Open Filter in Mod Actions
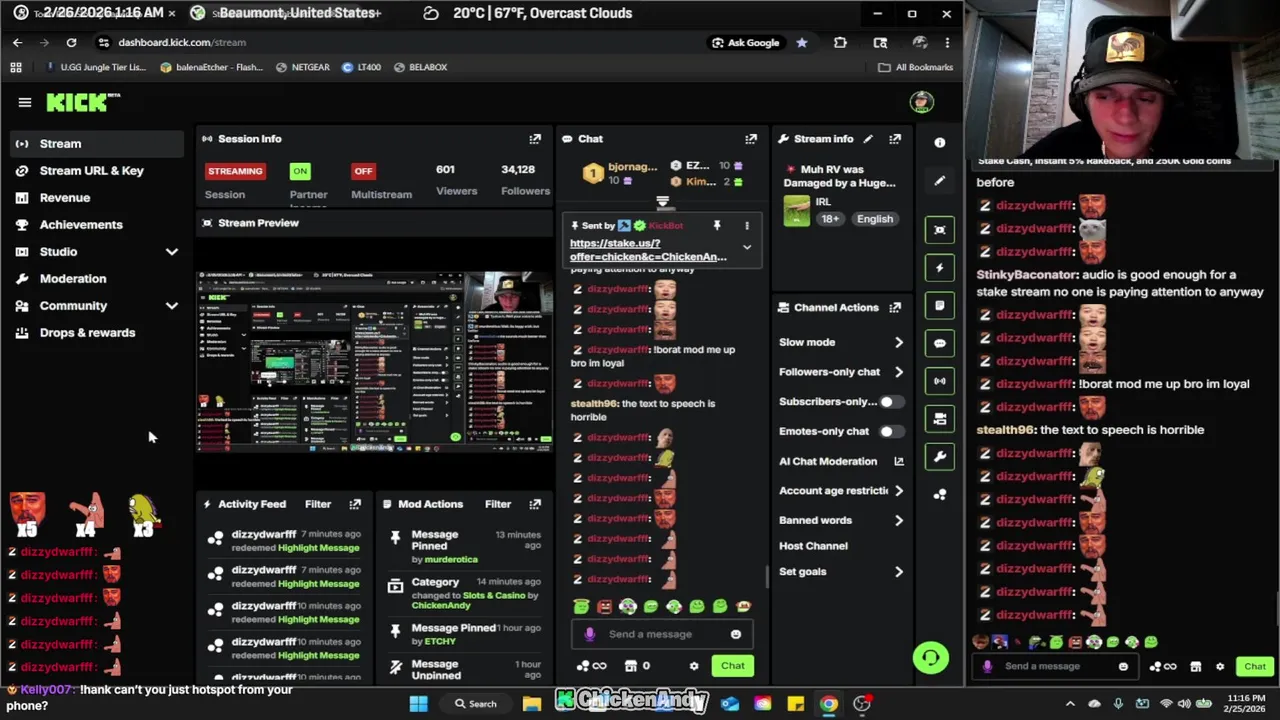 pos(498,504)
